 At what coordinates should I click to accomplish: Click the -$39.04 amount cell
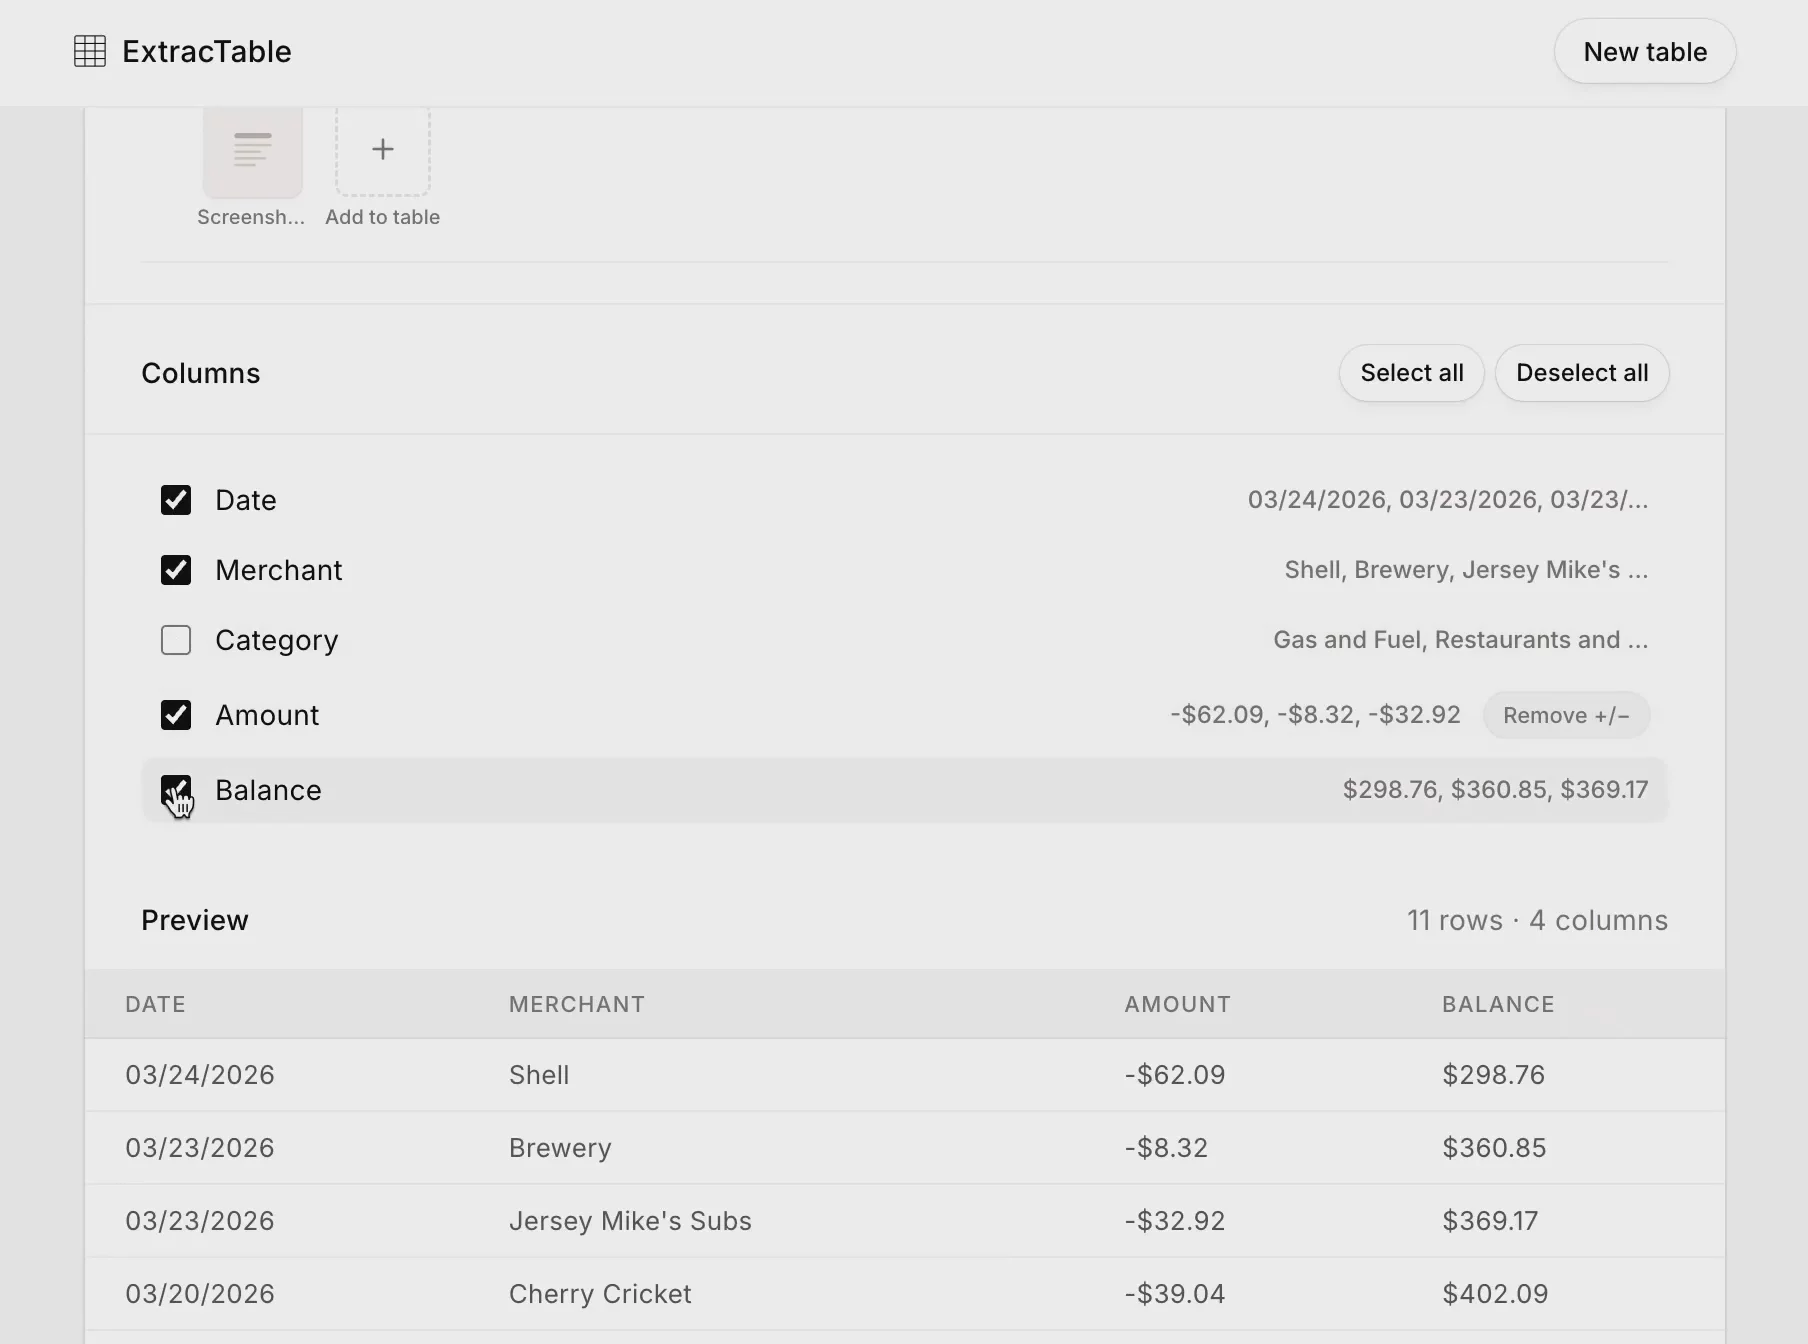coord(1175,1294)
